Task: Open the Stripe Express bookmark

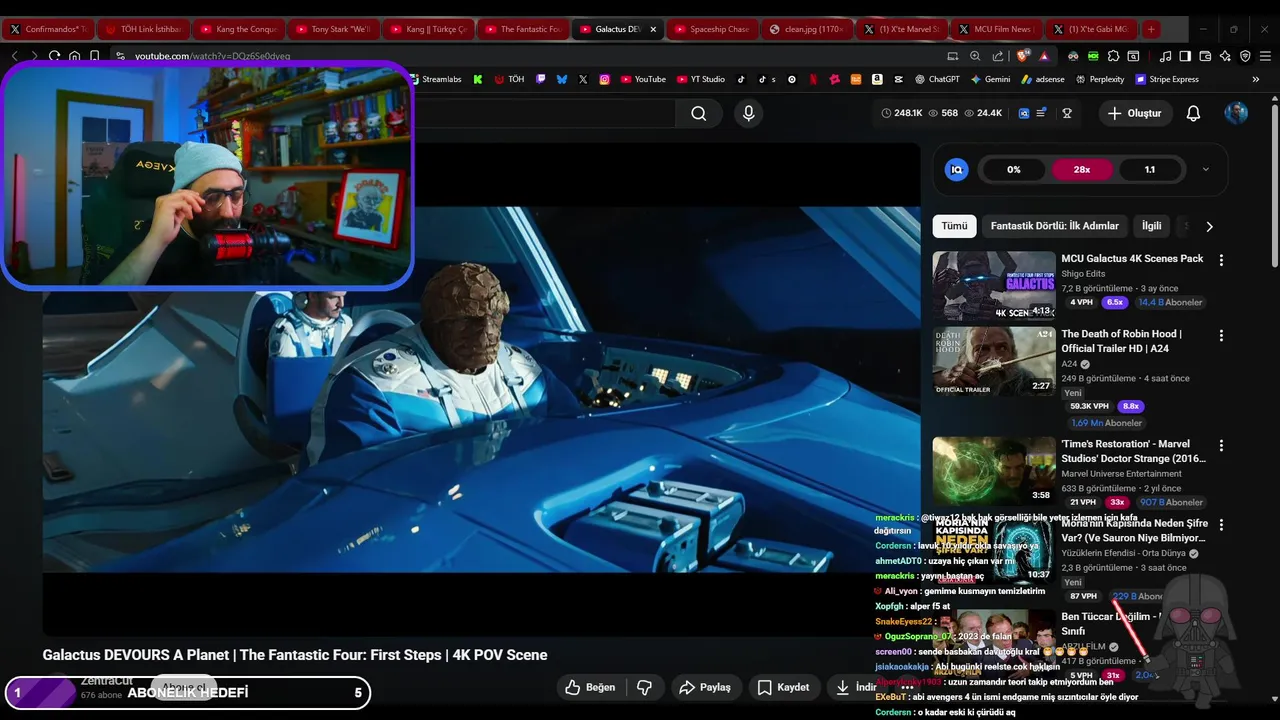Action: coord(1166,79)
